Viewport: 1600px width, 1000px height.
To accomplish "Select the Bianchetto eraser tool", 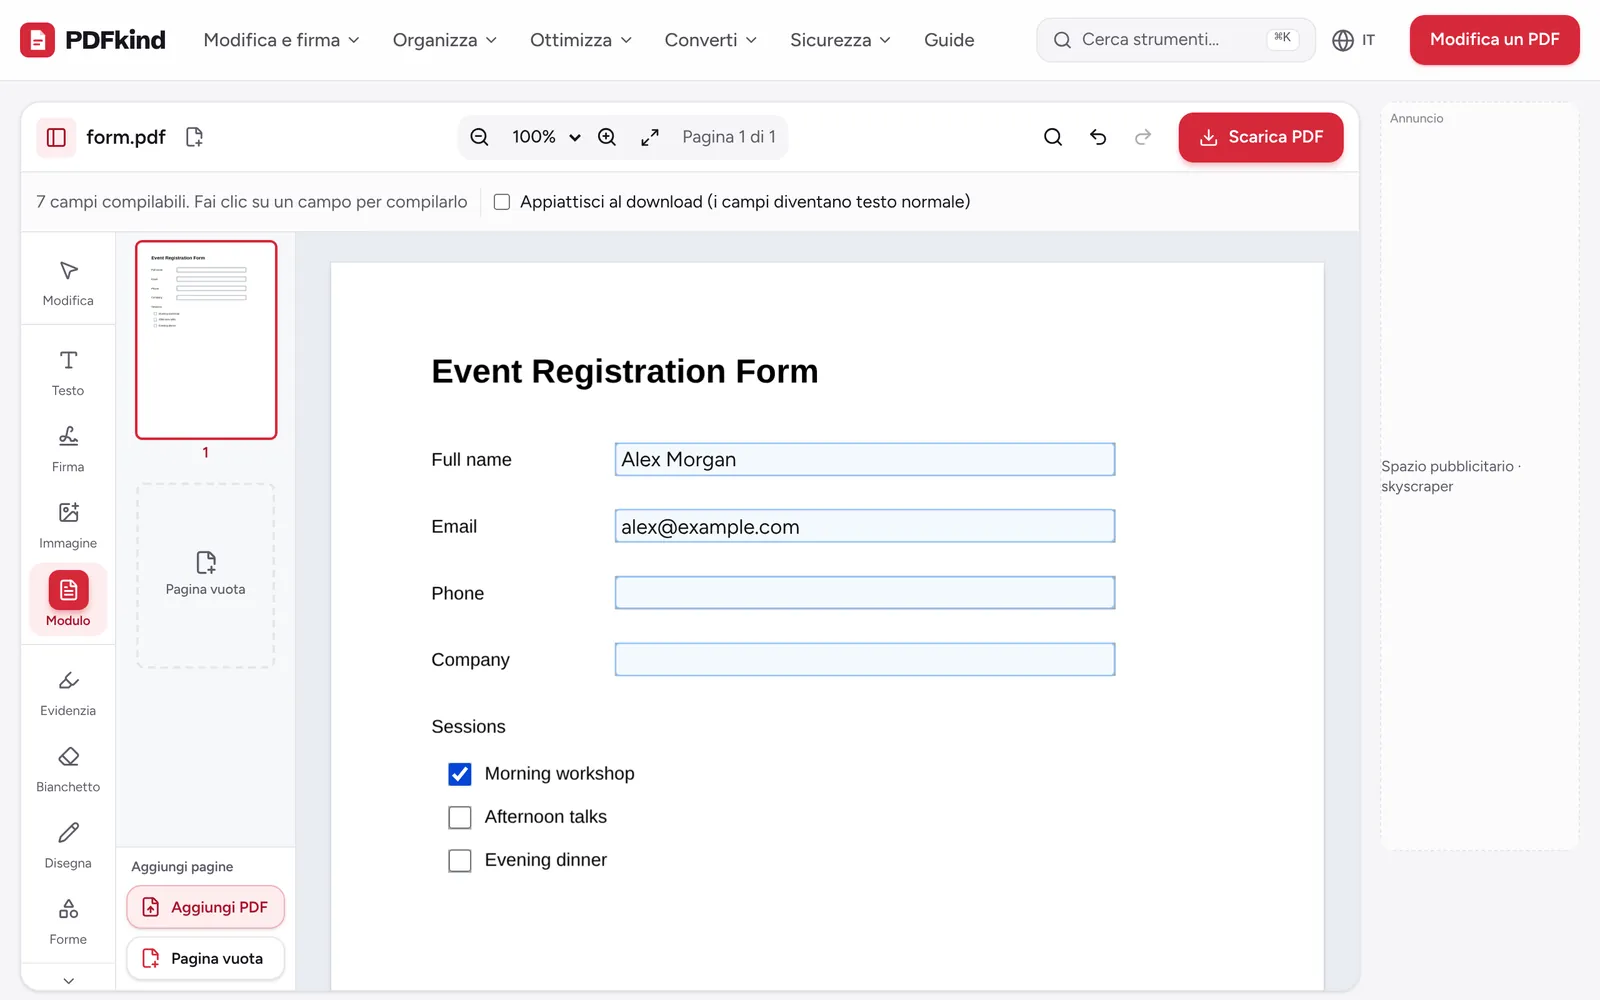I will pyautogui.click(x=68, y=769).
